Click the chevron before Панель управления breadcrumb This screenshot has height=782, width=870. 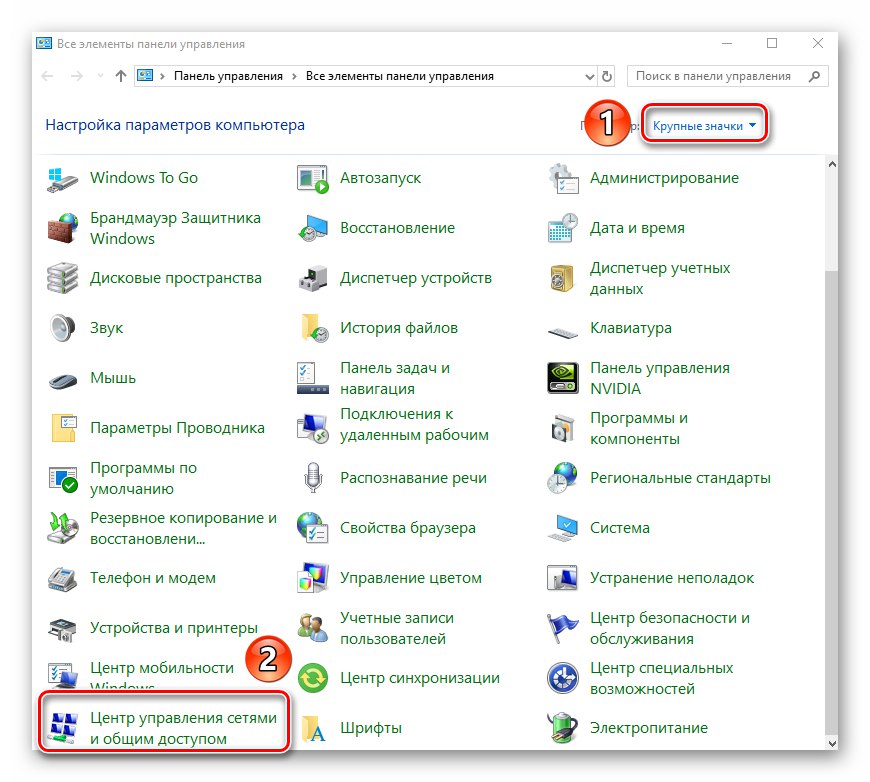click(x=162, y=77)
